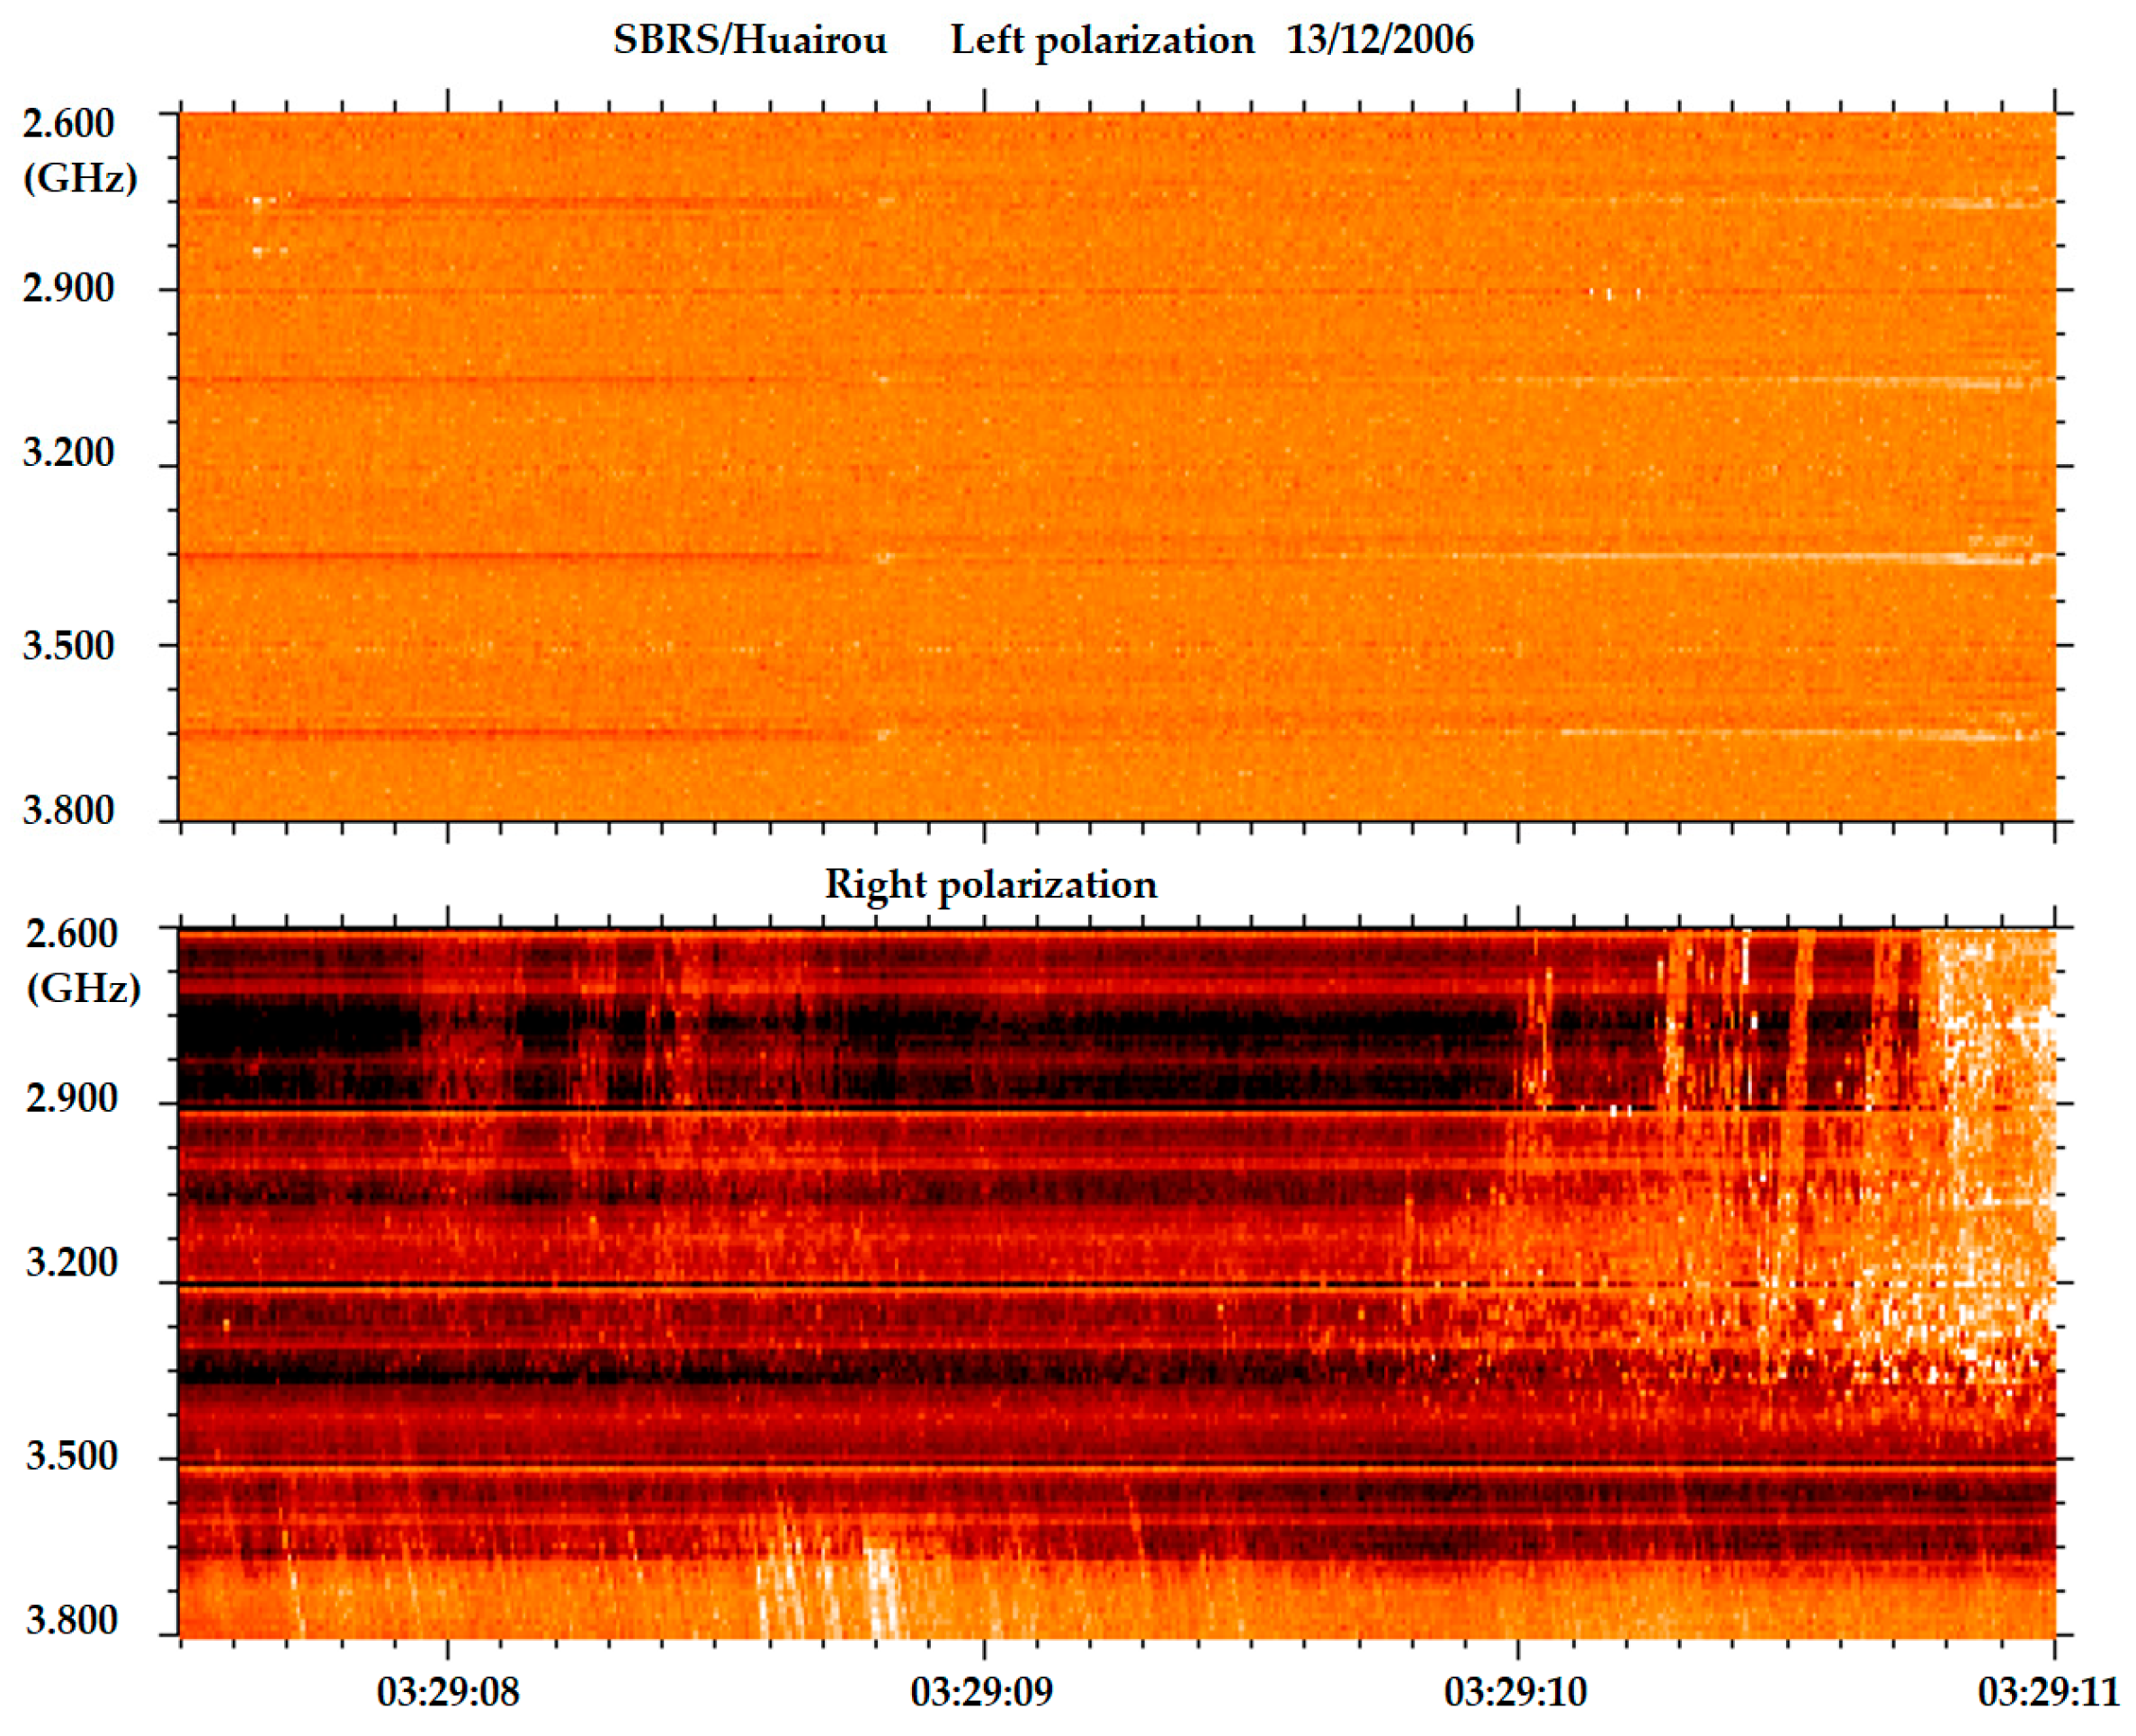The height and width of the screenshot is (1736, 2136).
Task: Click the 03:29:08 time axis label
Action: pos(448,1693)
